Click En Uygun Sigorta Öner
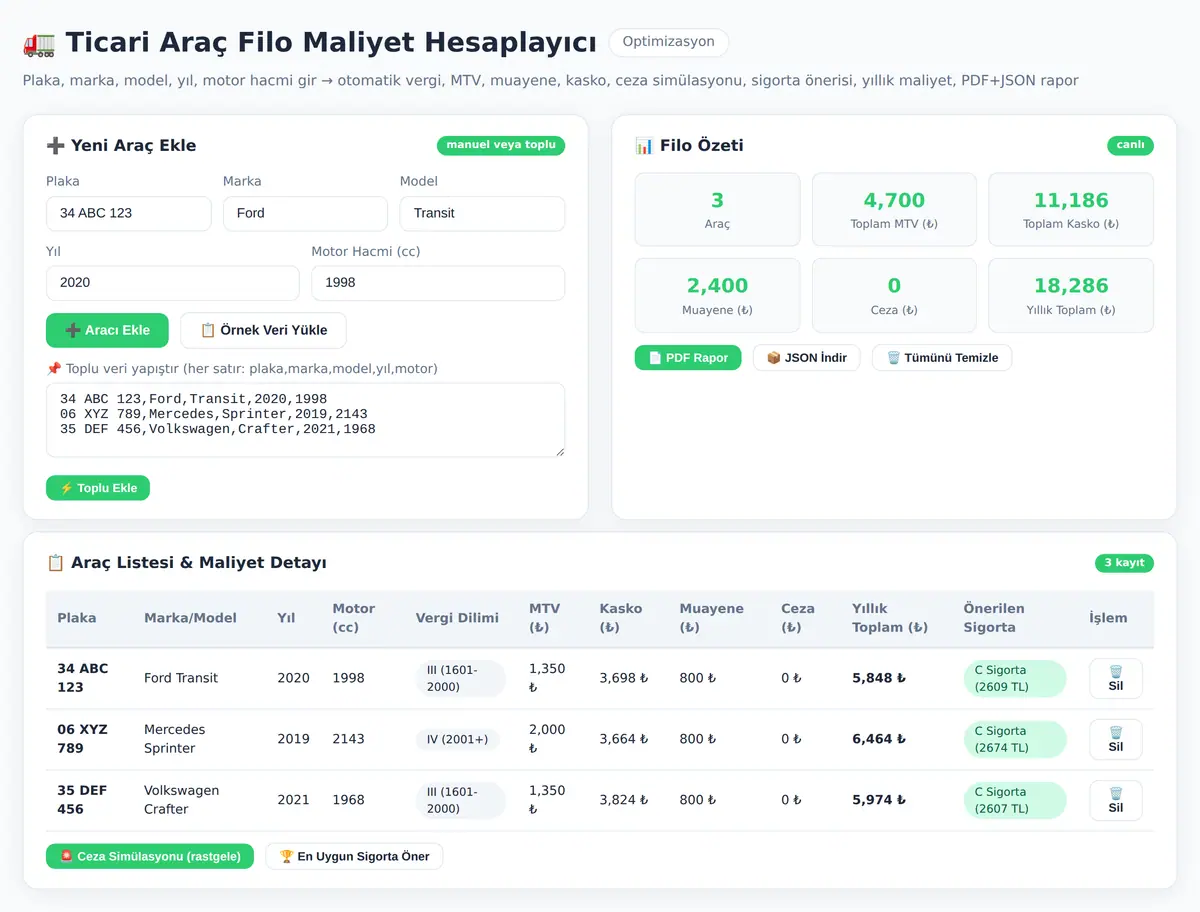1200x912 pixels. coord(354,856)
